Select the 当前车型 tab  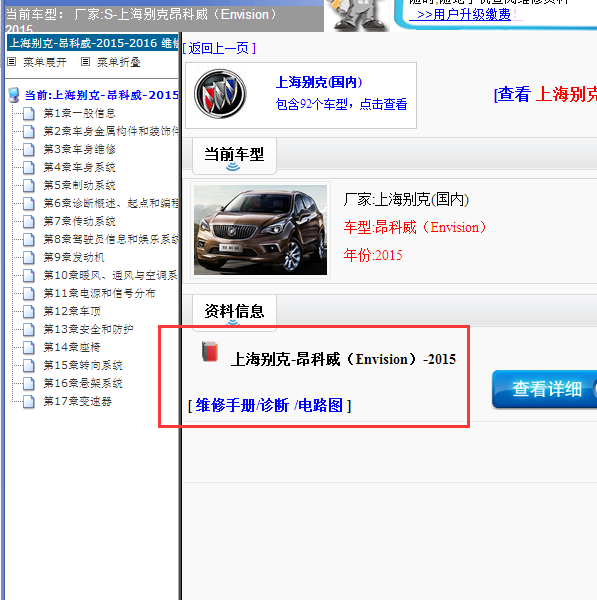pos(234,156)
